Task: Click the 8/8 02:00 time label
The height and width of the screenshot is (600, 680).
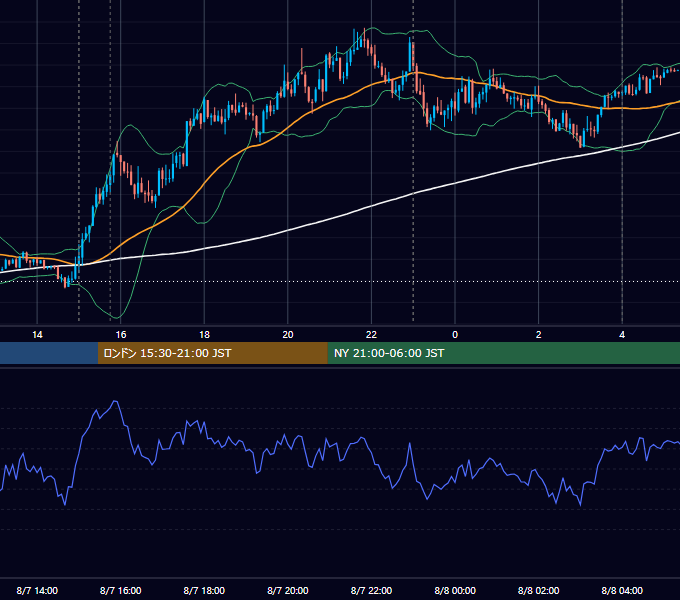Action: [x=539, y=590]
